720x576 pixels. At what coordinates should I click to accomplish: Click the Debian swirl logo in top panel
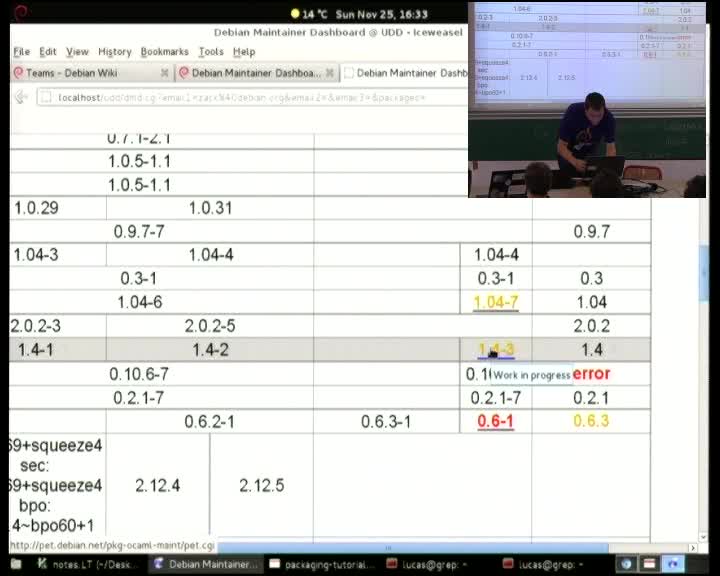click(x=21, y=12)
